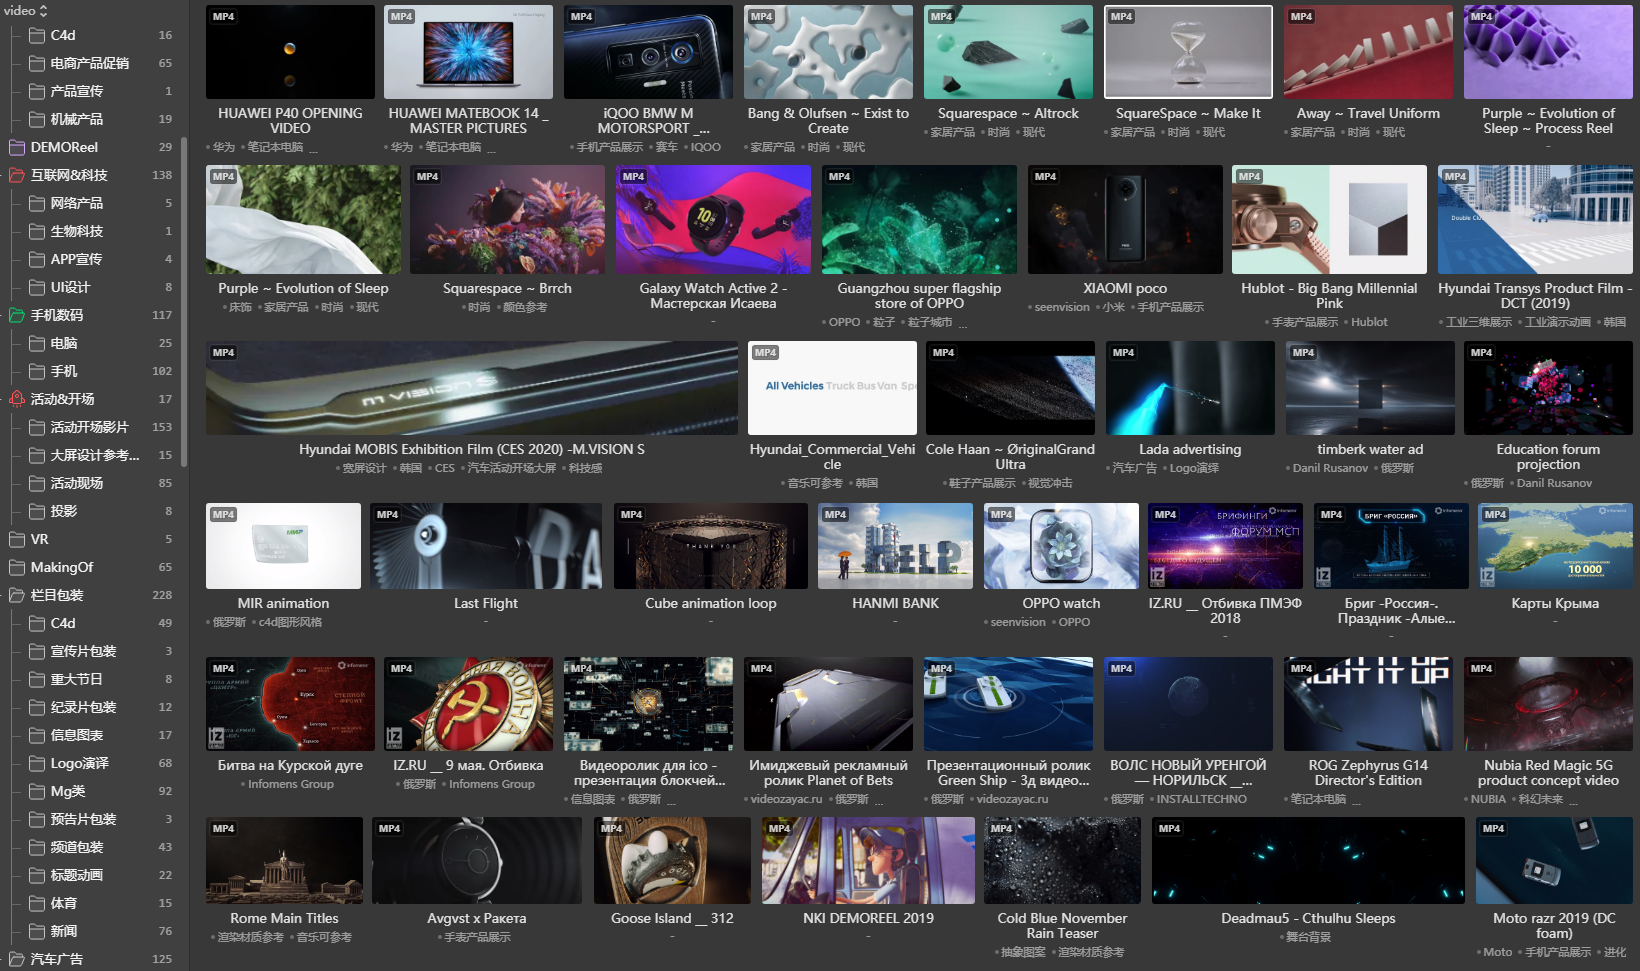Click the Infomens Group tag under Битва на Курской дуге
The width and height of the screenshot is (1640, 971).
[291, 784]
